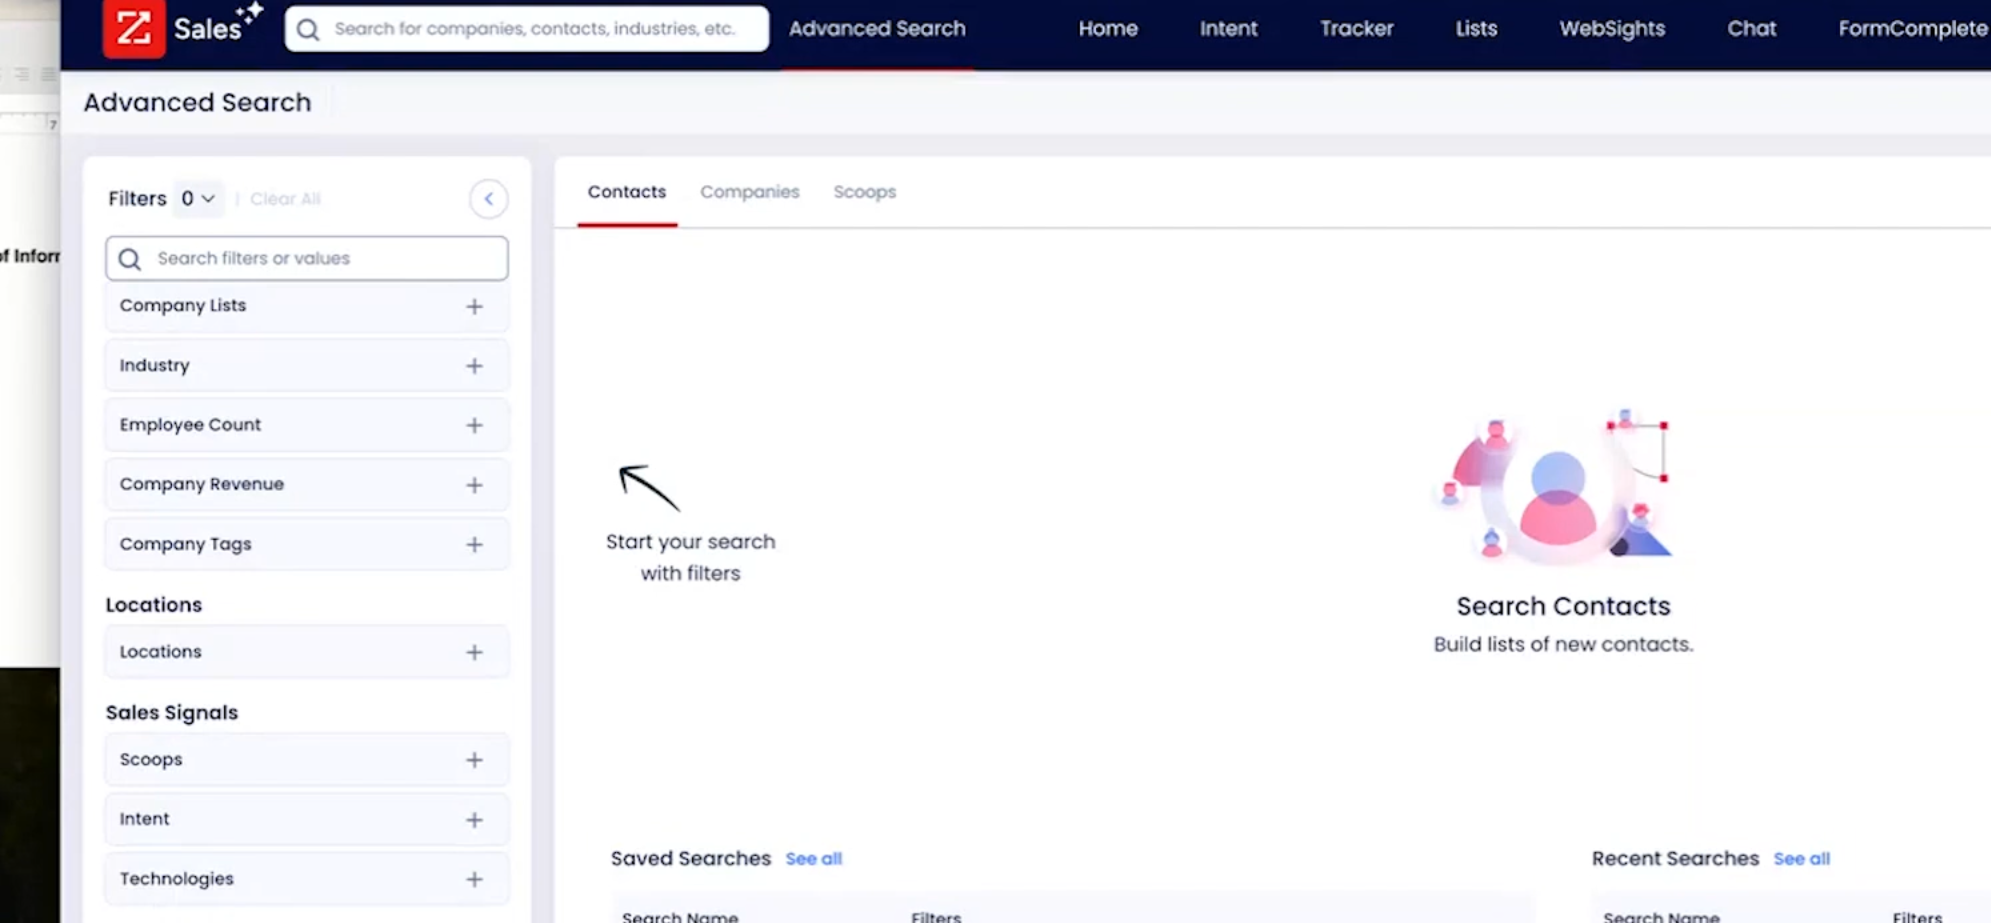Click the Clear All filters link

pyautogui.click(x=285, y=199)
